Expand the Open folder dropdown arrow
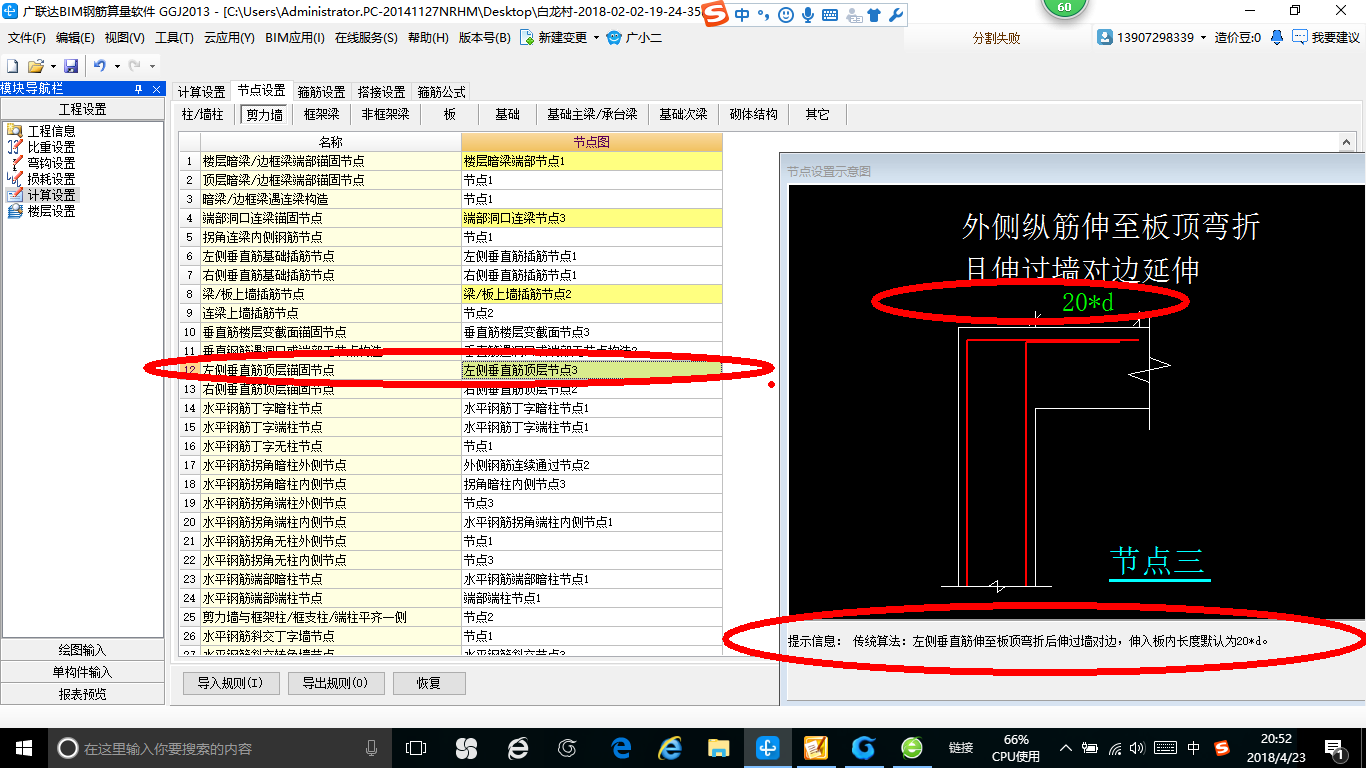Viewport: 1366px width, 768px height. click(x=53, y=66)
